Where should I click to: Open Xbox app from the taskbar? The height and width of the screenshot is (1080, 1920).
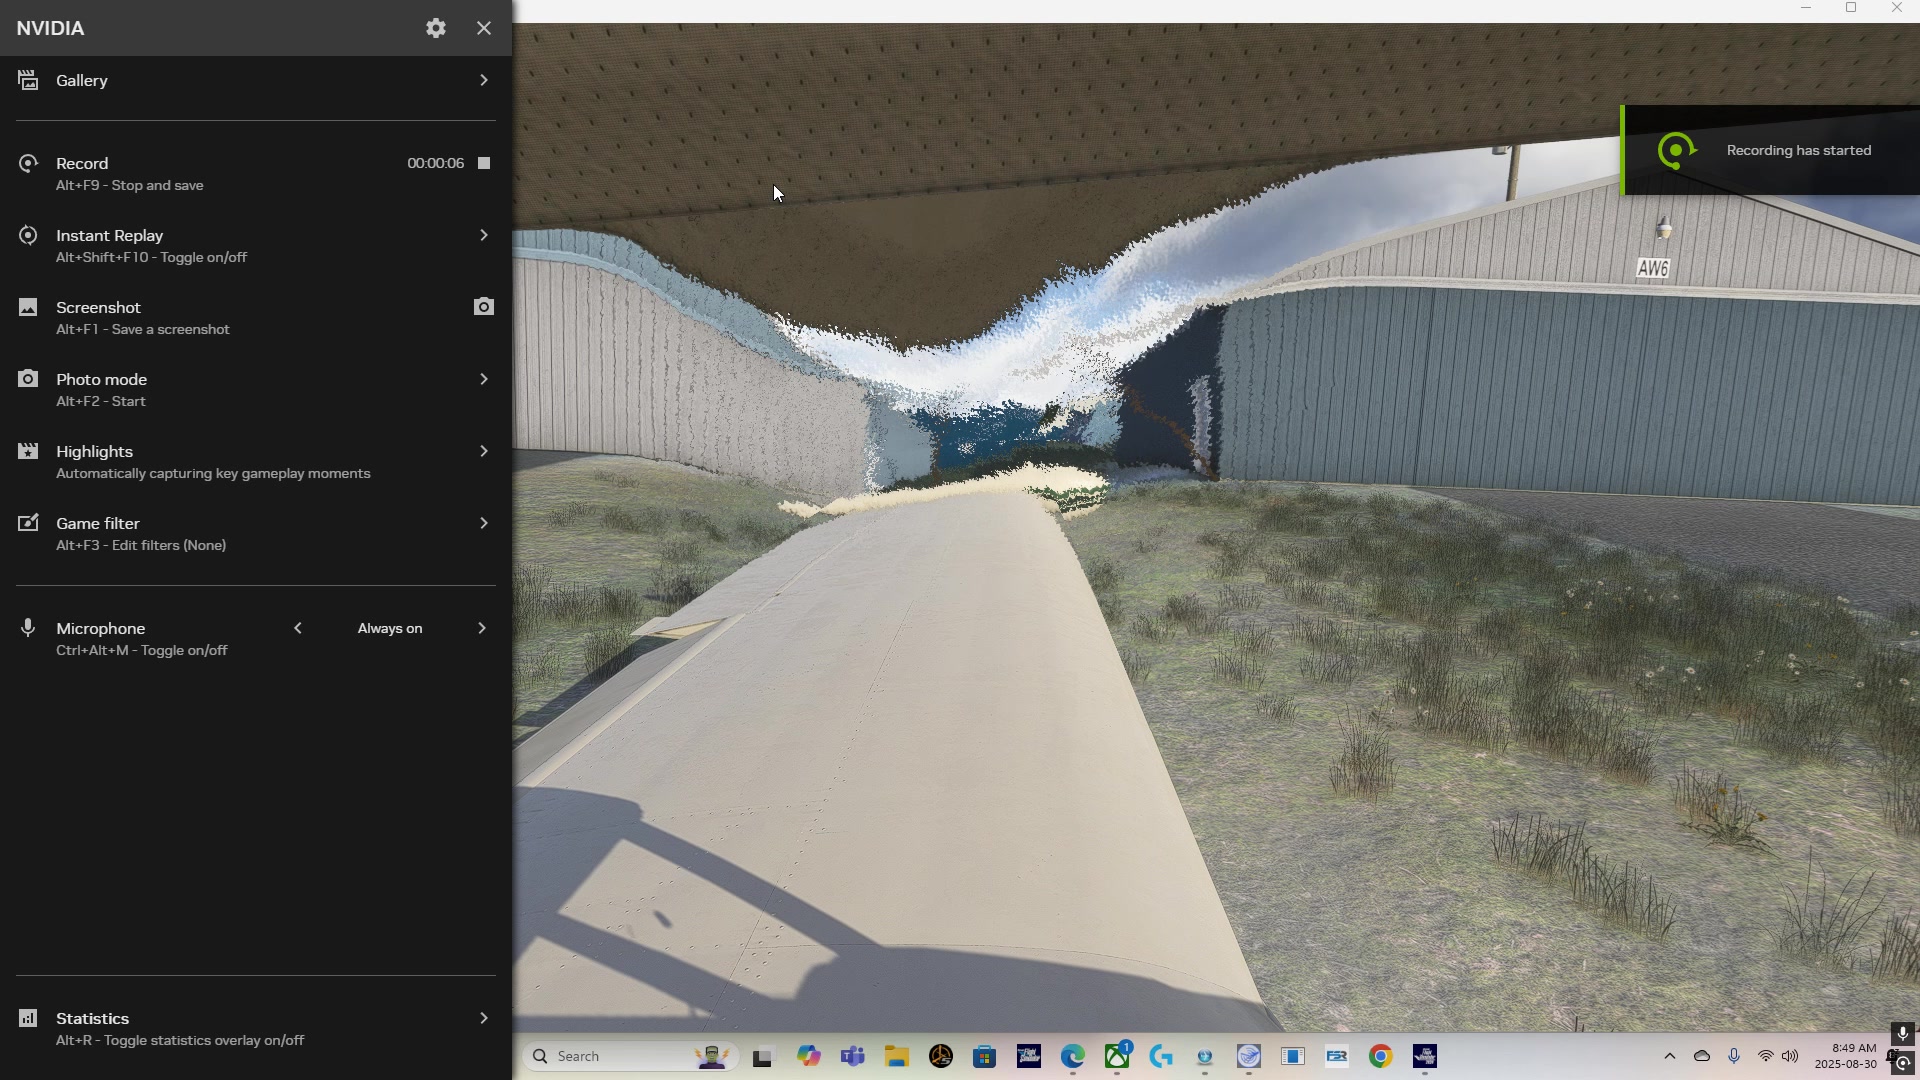[x=1117, y=1056]
